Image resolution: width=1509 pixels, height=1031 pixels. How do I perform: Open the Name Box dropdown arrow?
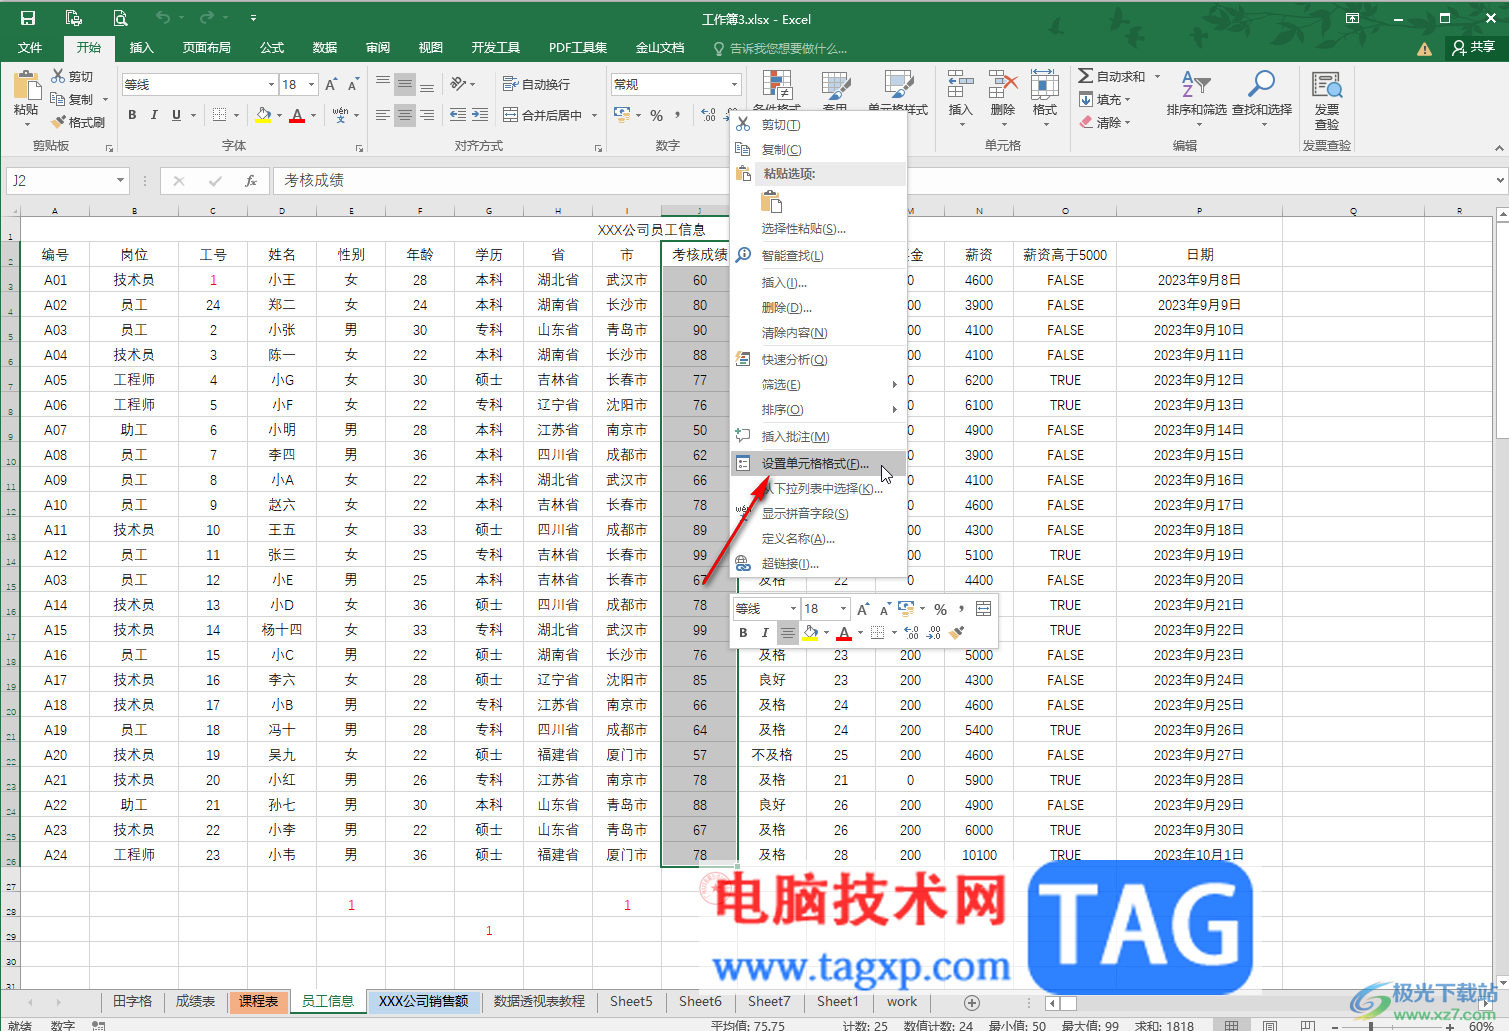click(x=121, y=181)
